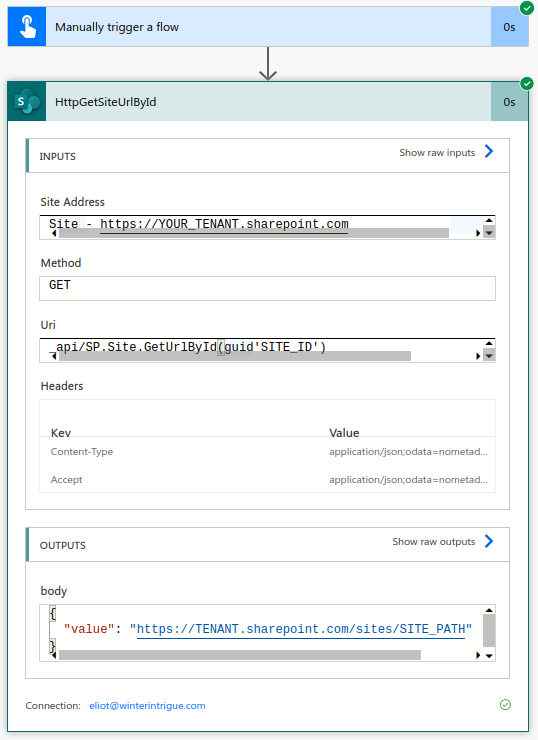538x740 pixels.
Task: Click scroll-left arrow in Site Address field
Action: coord(54,233)
